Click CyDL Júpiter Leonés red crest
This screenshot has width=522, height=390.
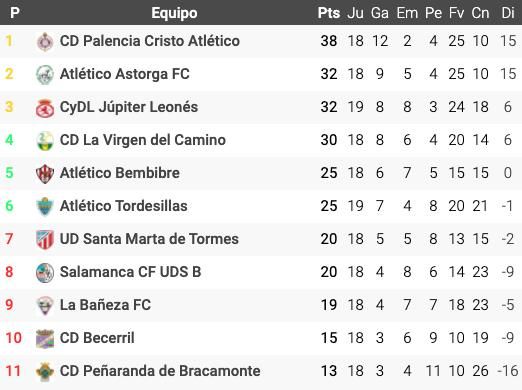(45, 108)
